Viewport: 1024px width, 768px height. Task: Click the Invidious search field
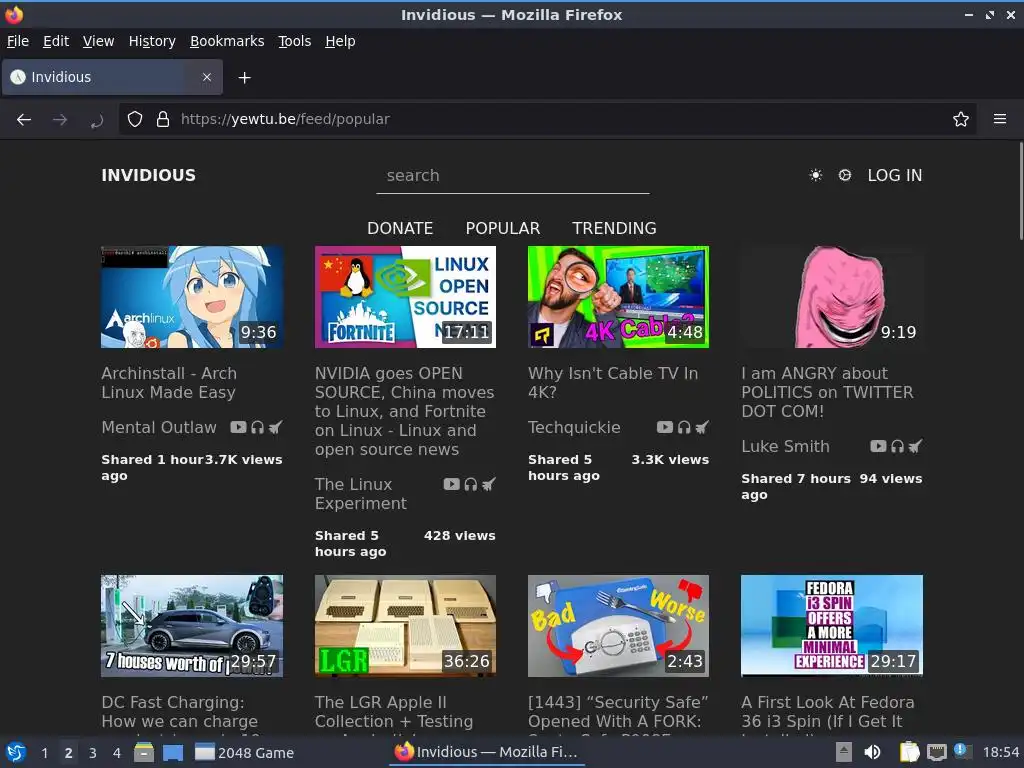tap(513, 176)
